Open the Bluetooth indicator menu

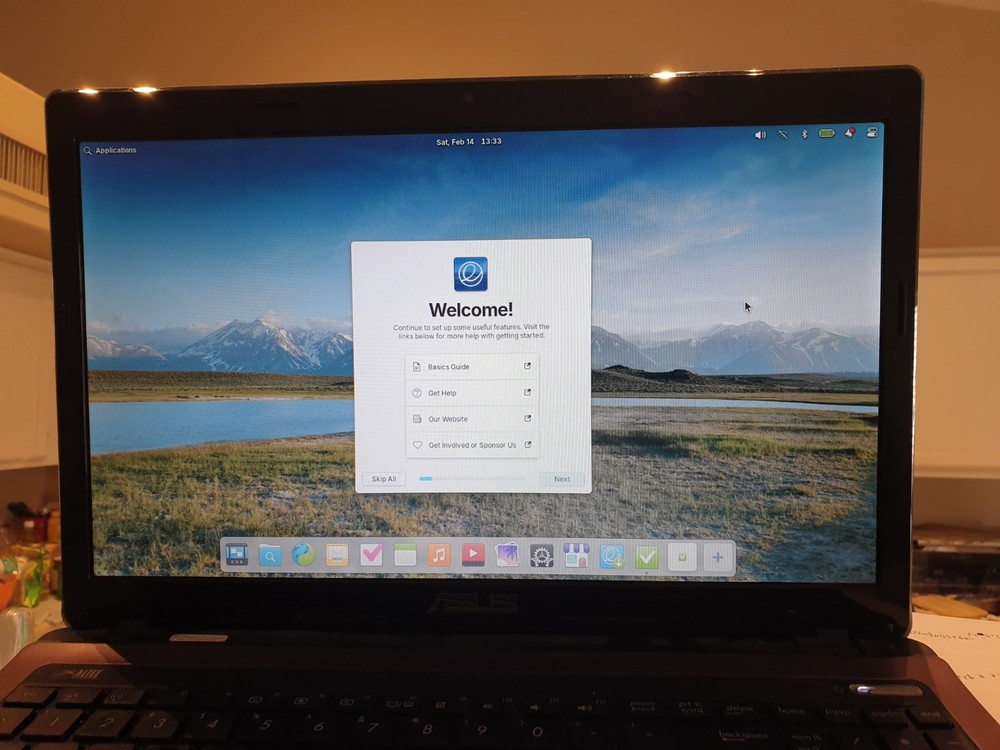pyautogui.click(x=804, y=133)
